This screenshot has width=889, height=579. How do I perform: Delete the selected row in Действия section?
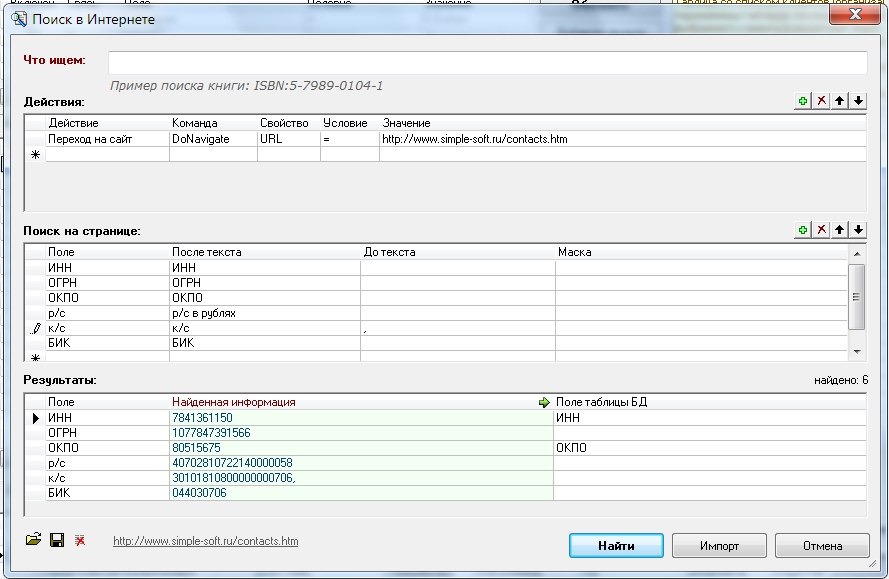(821, 102)
